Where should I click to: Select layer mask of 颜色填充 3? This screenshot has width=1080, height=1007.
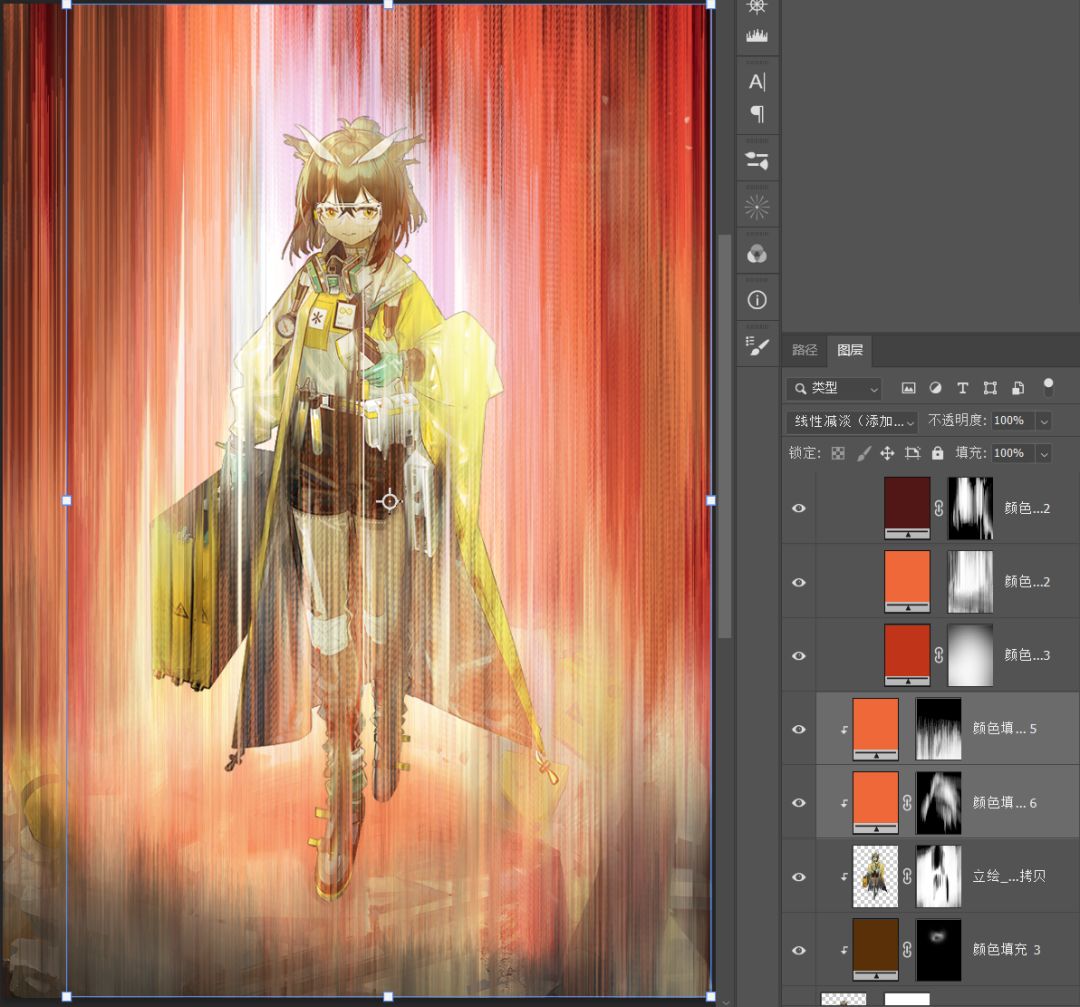coord(938,949)
